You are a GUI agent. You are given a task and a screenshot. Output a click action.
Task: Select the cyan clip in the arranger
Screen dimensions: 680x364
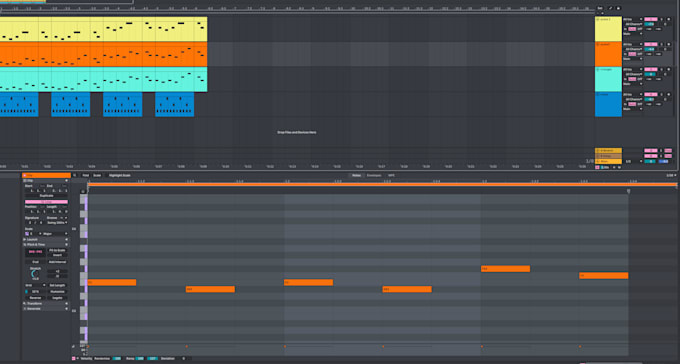104,79
